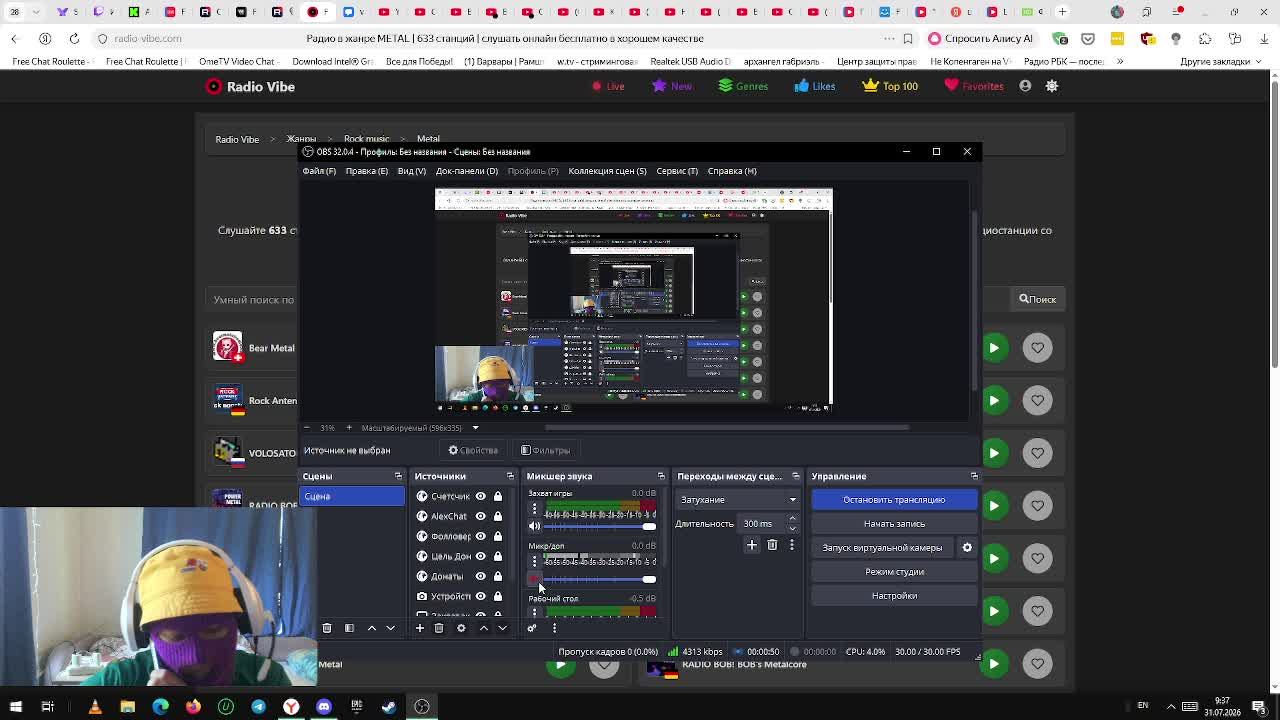Open transition properties three-dot menu
Screen dimensions: 1280x720
[791, 545]
